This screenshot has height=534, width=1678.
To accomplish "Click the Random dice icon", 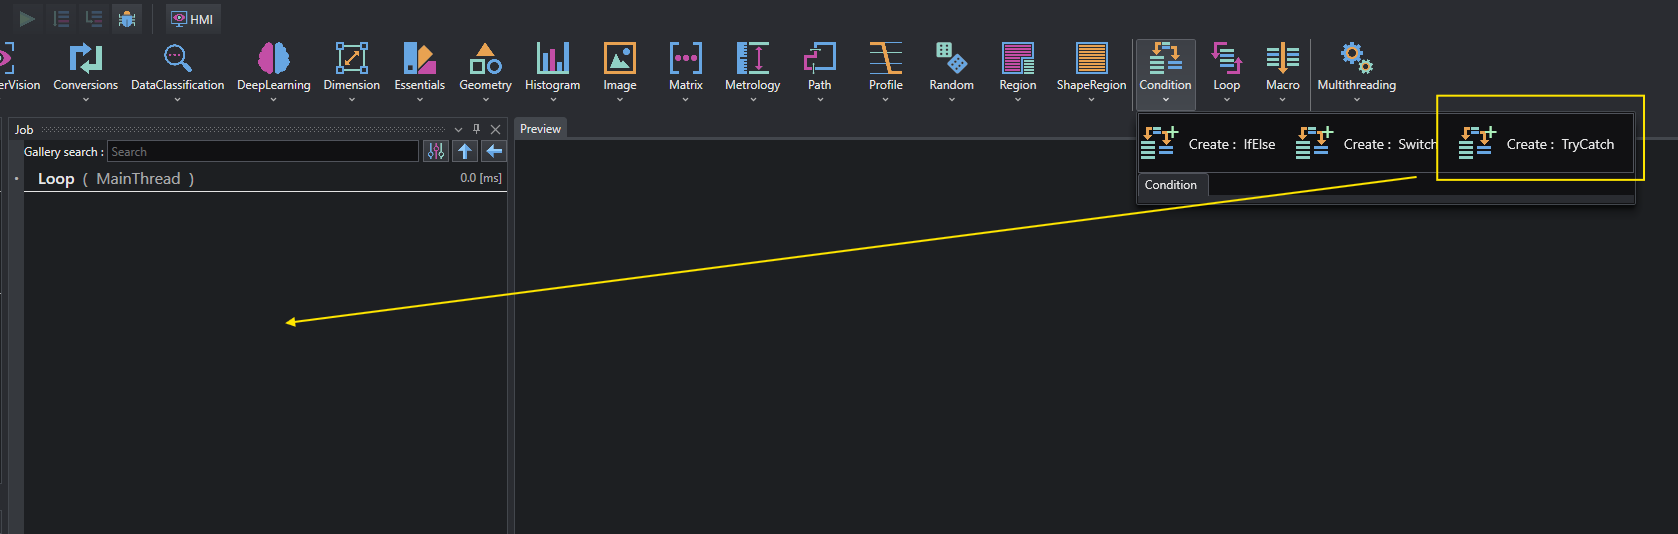I will point(951,58).
